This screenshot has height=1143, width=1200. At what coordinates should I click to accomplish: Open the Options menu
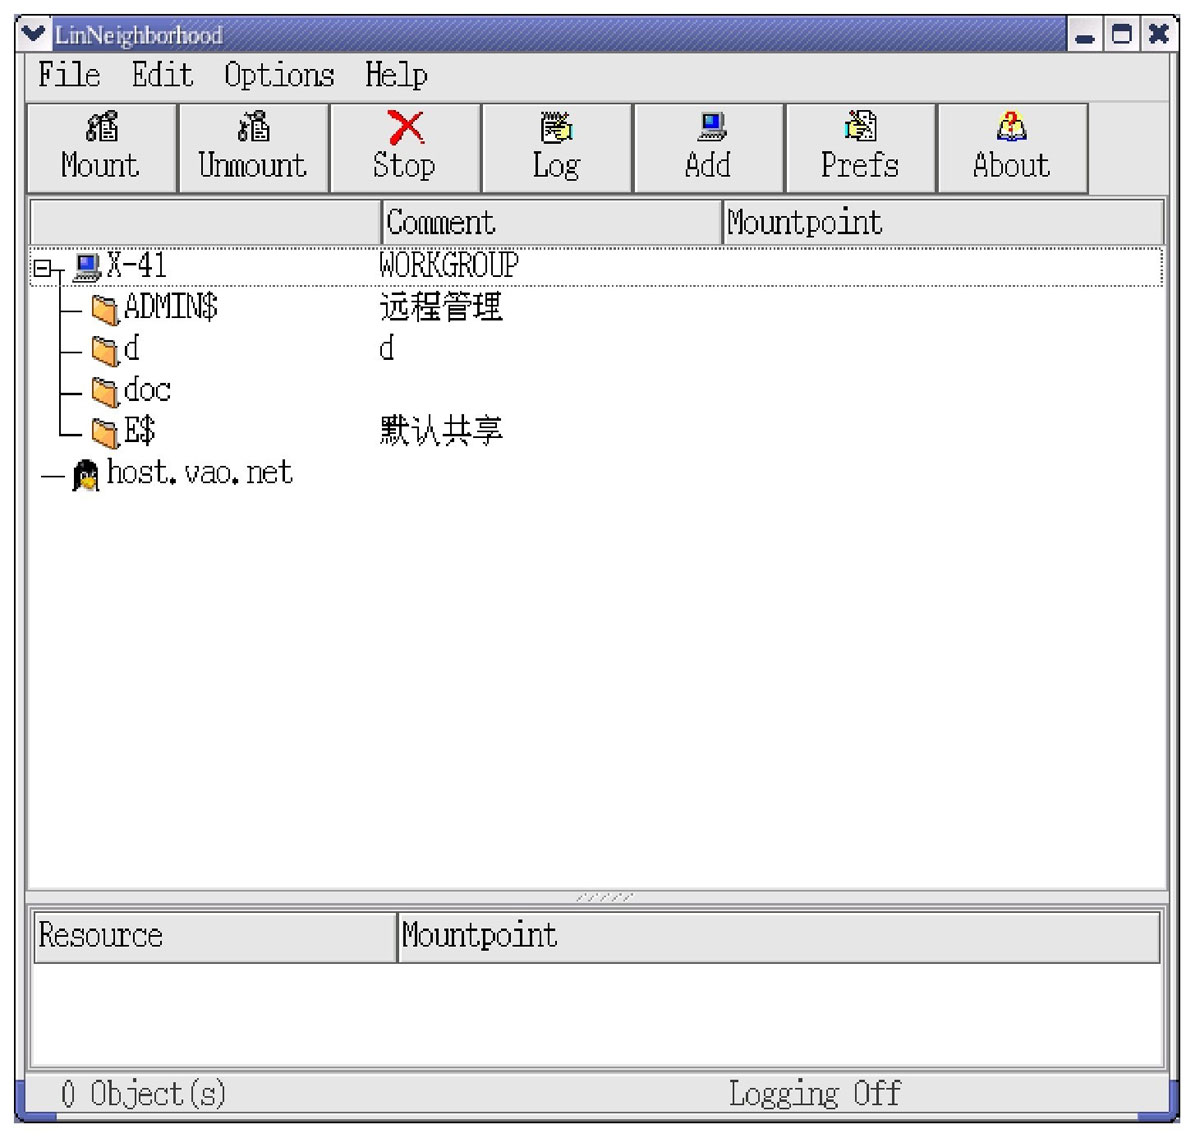(279, 75)
